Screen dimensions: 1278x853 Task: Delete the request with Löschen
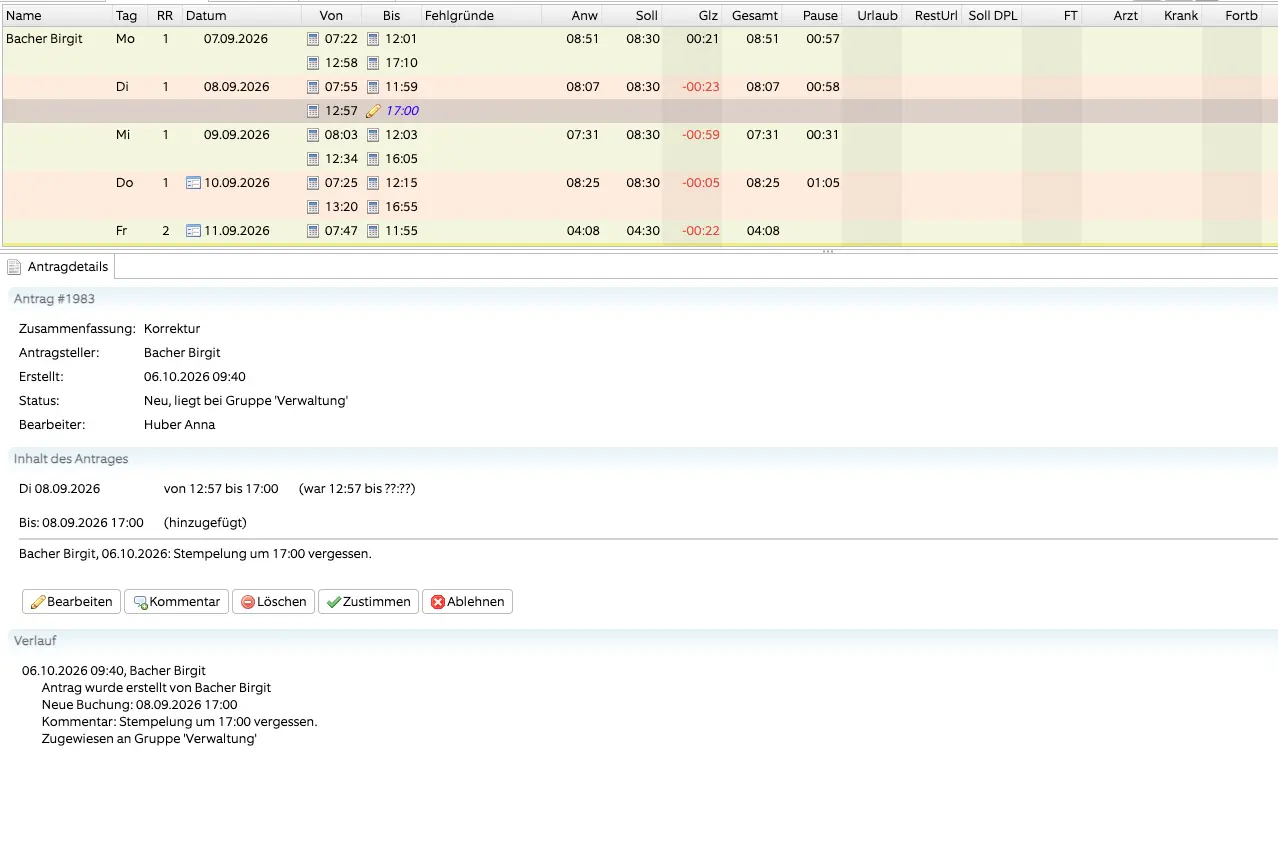(x=273, y=602)
